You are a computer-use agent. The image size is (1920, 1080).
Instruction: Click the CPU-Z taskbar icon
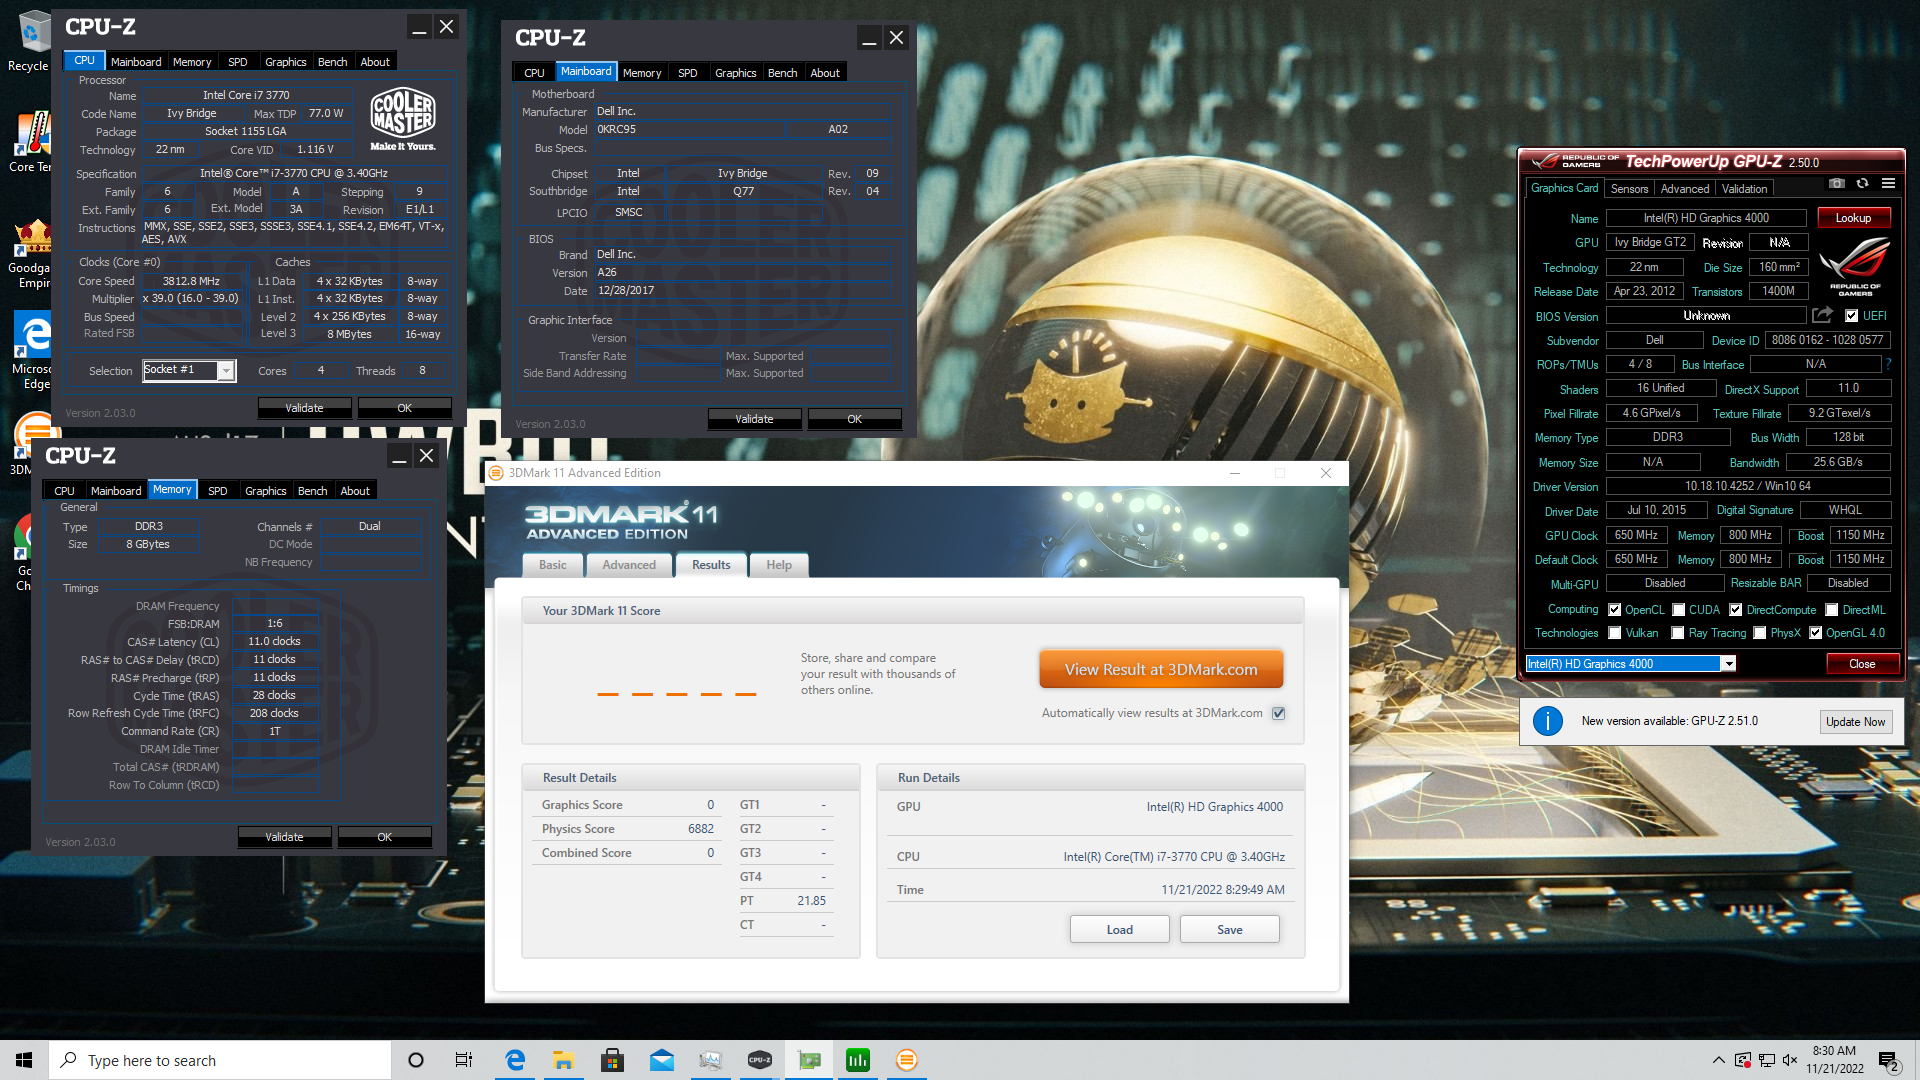[x=759, y=1060]
